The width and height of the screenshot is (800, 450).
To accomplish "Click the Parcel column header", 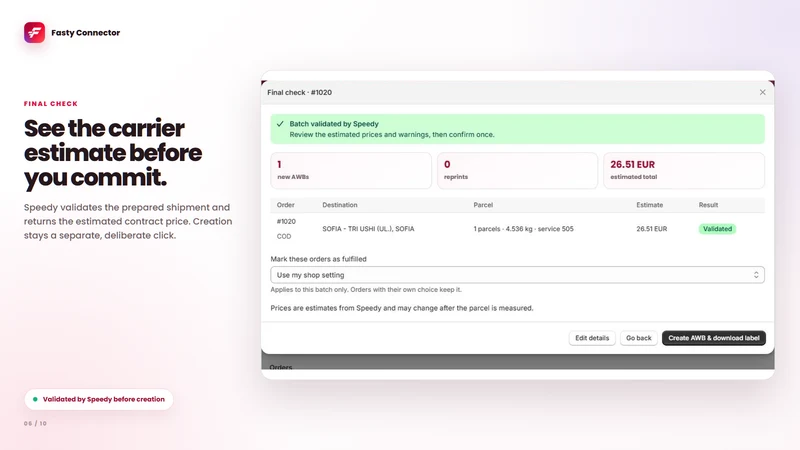I will coord(483,205).
